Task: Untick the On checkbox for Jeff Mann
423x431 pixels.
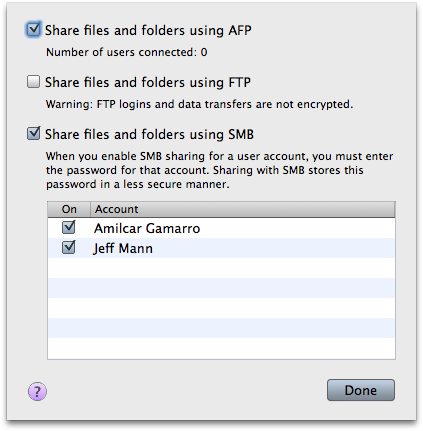Action: 69,247
